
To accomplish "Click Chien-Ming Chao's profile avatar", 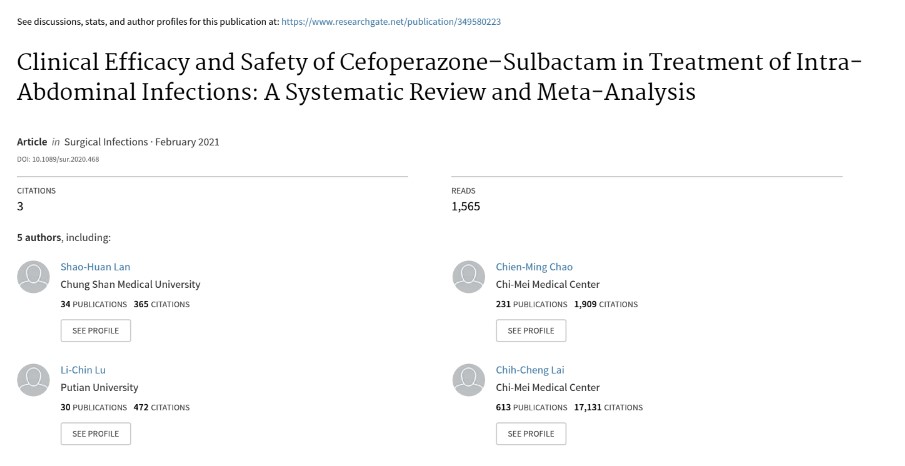I will [x=469, y=277].
